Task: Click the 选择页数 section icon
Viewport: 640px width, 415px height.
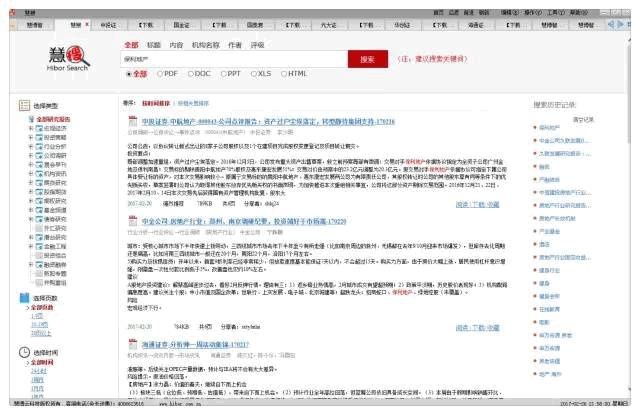Action: [24, 298]
